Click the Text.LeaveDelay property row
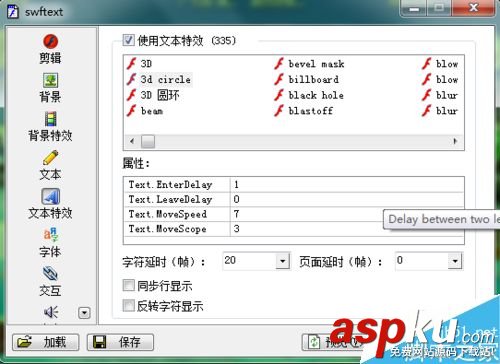The height and width of the screenshot is (364, 500). pos(294,199)
